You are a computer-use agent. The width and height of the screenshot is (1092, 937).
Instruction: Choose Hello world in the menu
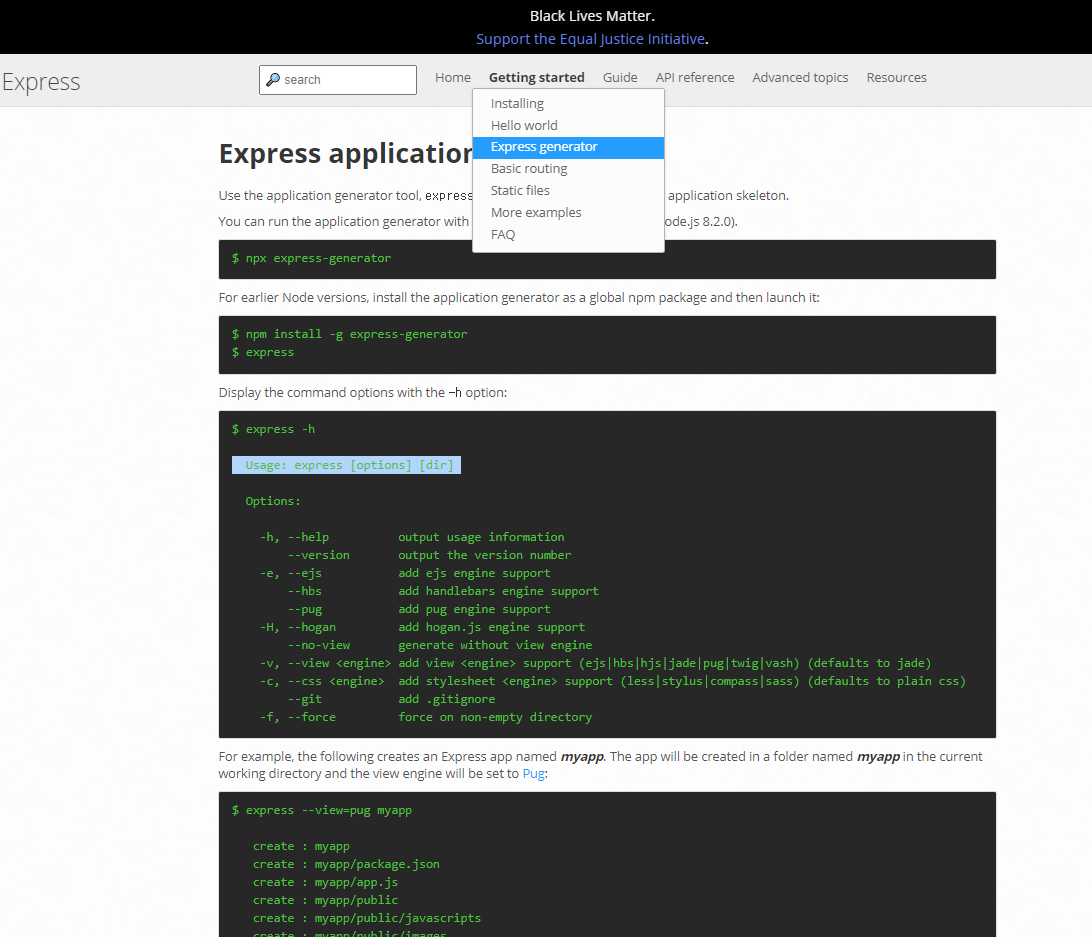[523, 125]
